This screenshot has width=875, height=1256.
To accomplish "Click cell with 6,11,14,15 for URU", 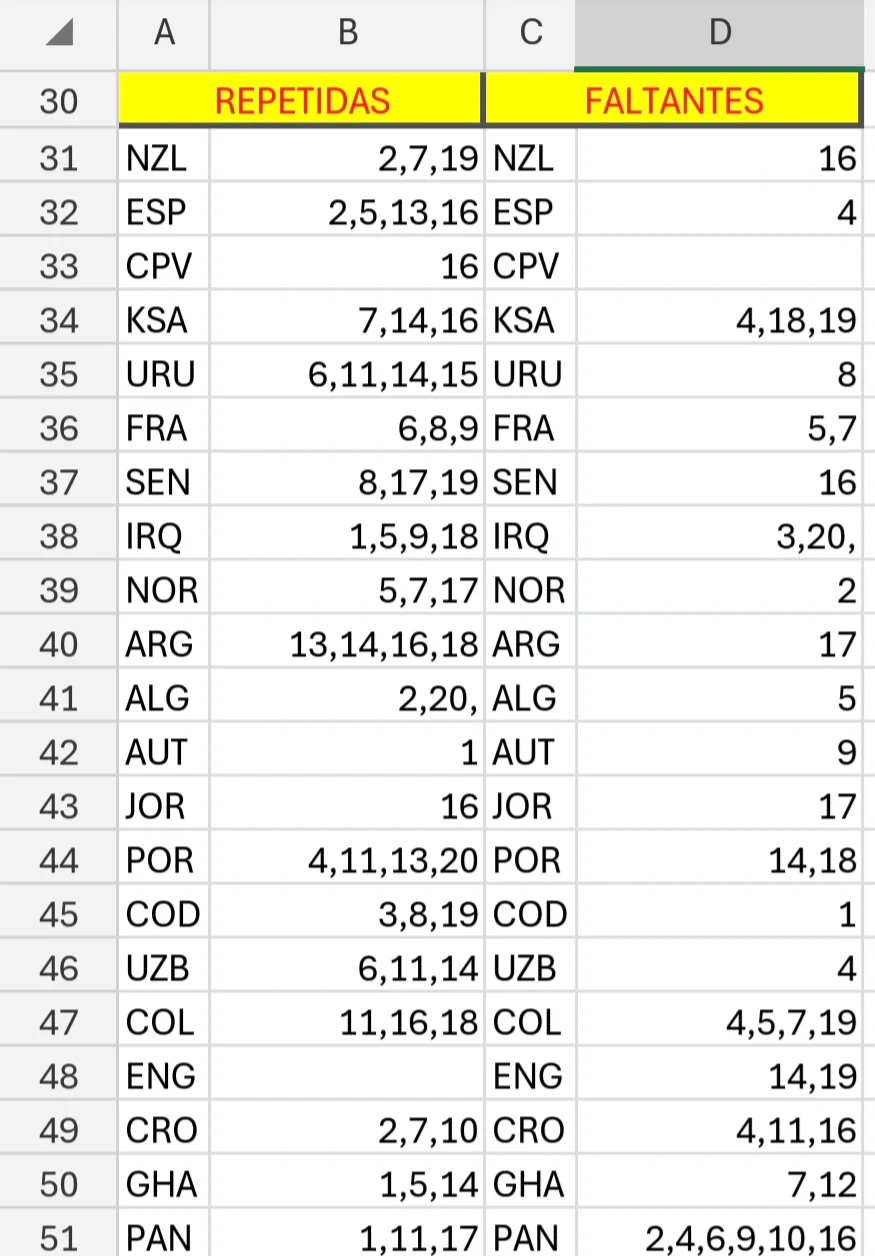I will tap(347, 374).
